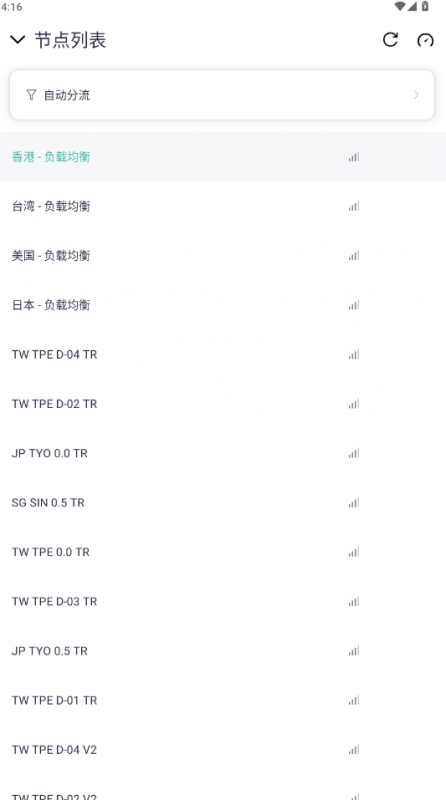Click the 节点列表 title
Screen dimensions: 446x800
click(x=70, y=40)
